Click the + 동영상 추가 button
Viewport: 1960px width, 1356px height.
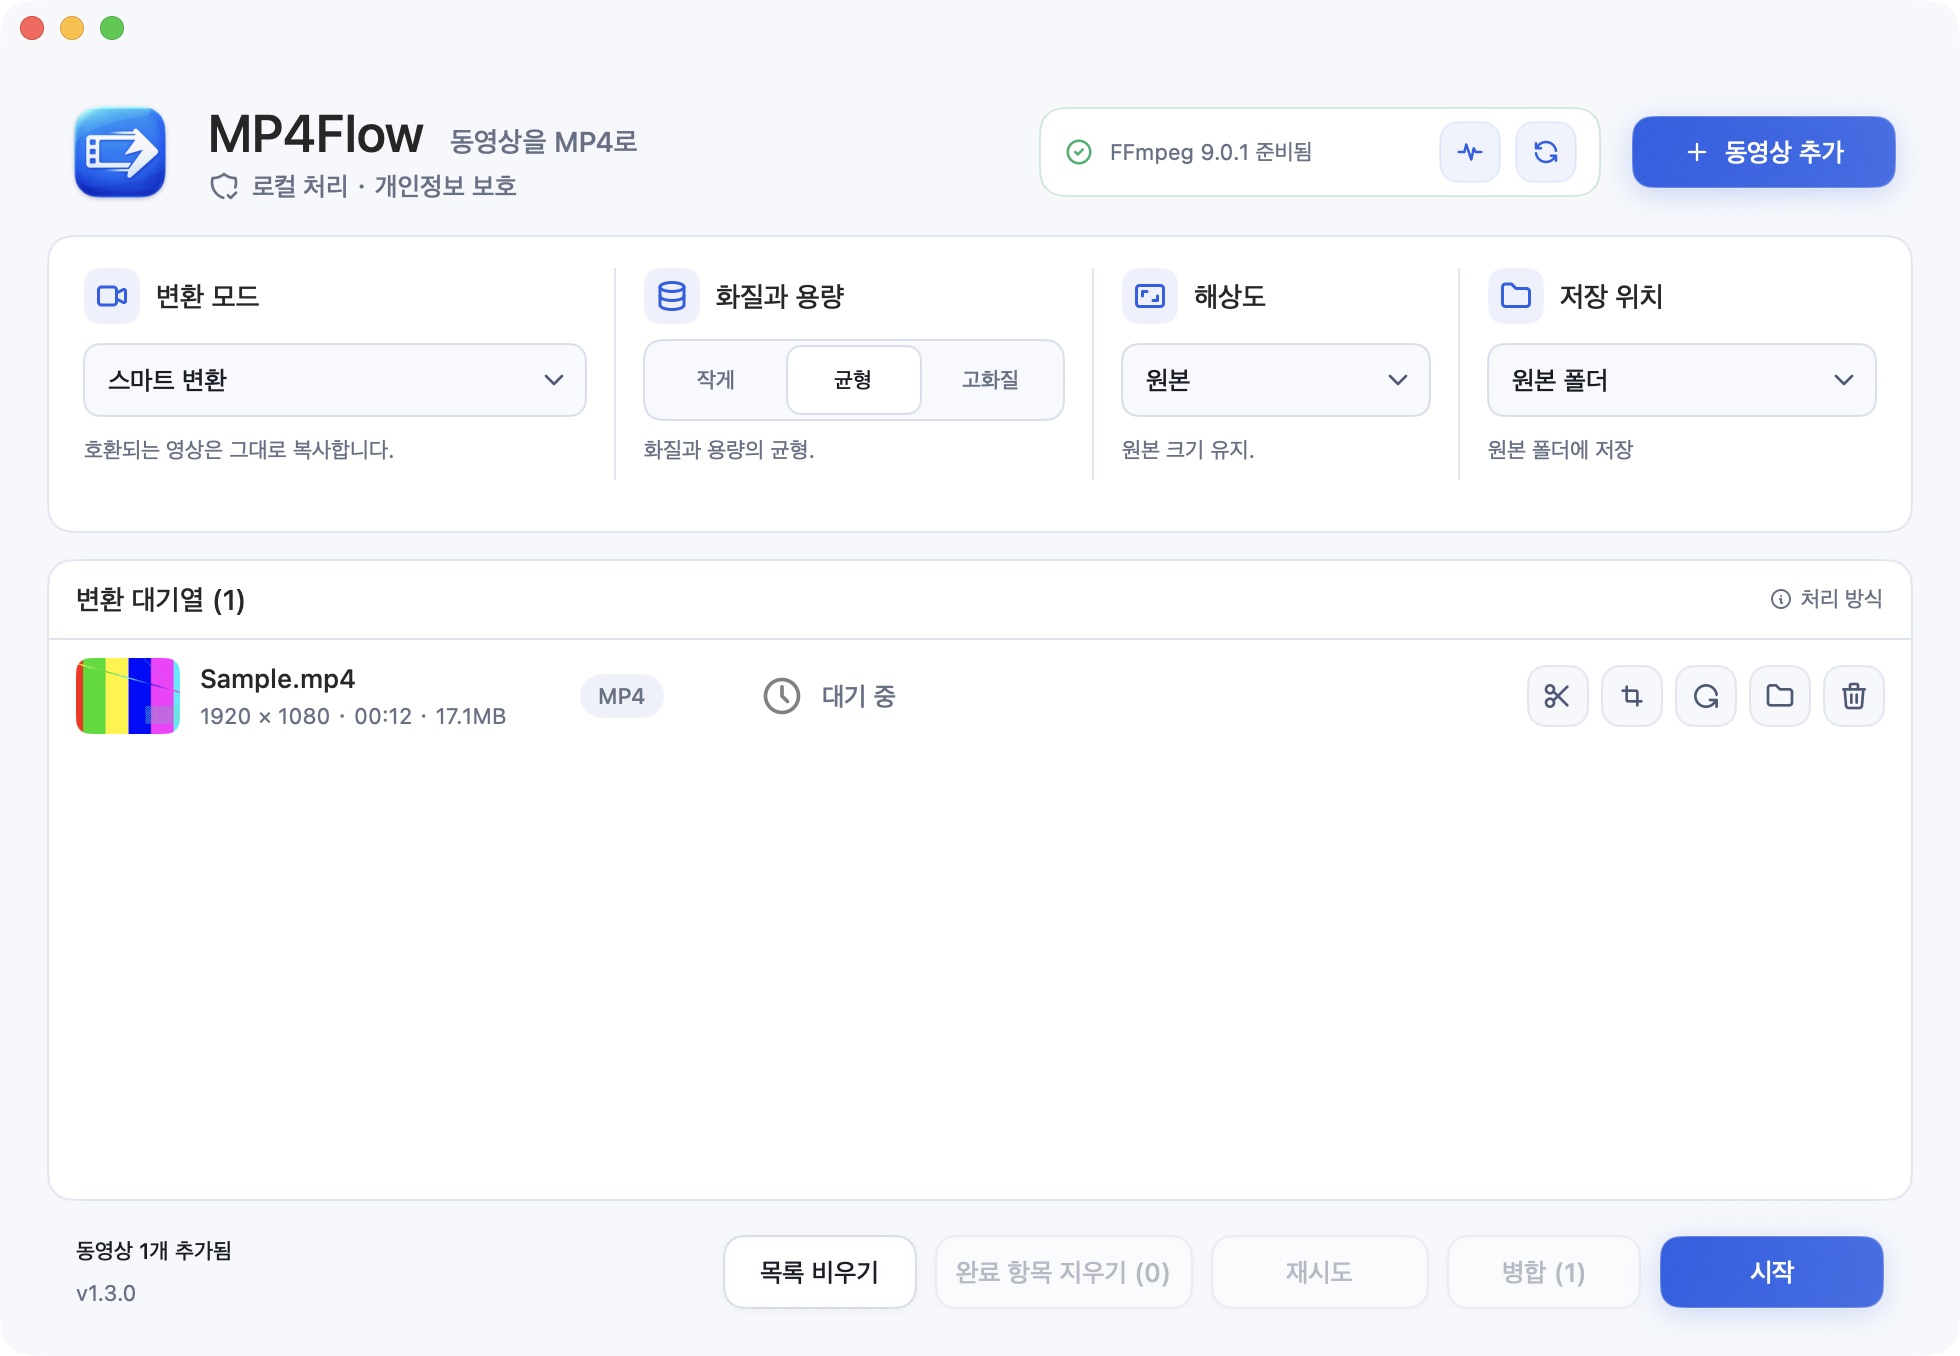point(1764,152)
